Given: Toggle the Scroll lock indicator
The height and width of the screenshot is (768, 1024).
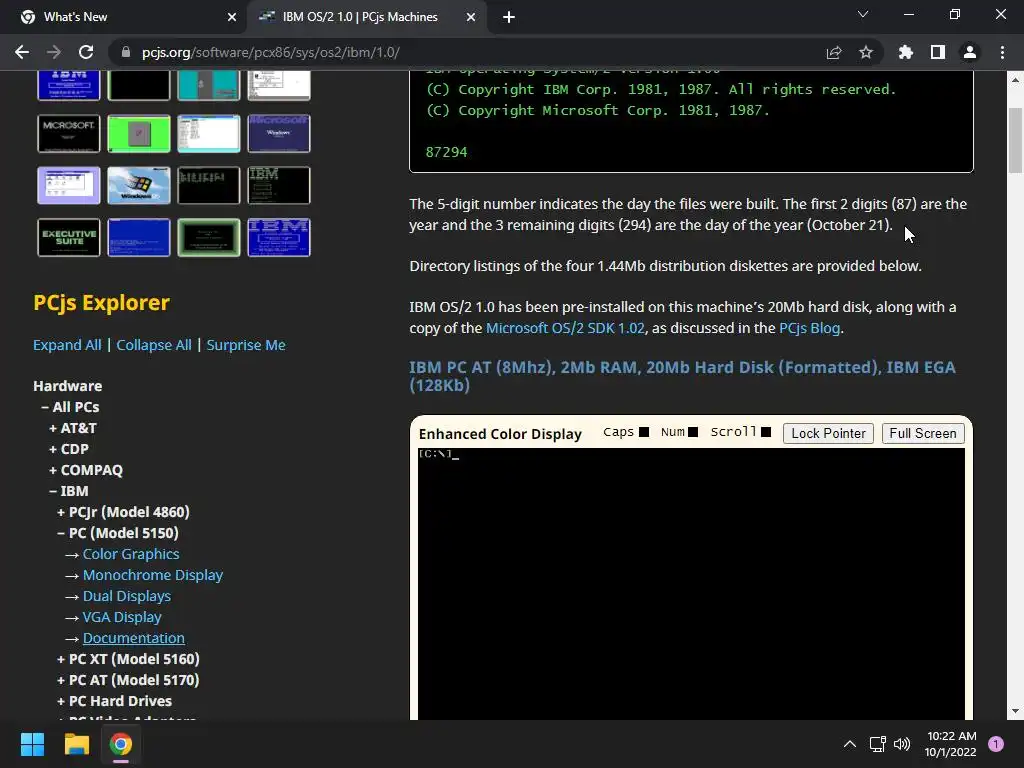Looking at the screenshot, I should click(766, 432).
